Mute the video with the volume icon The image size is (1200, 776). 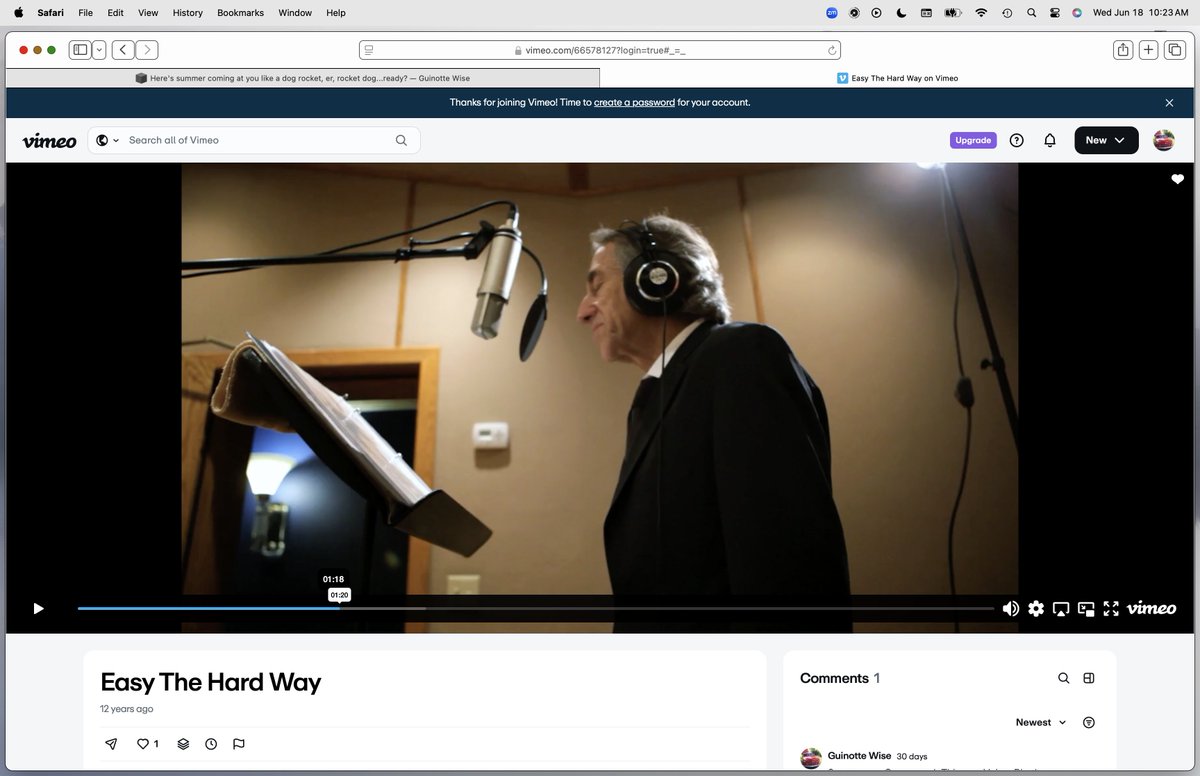[1011, 608]
